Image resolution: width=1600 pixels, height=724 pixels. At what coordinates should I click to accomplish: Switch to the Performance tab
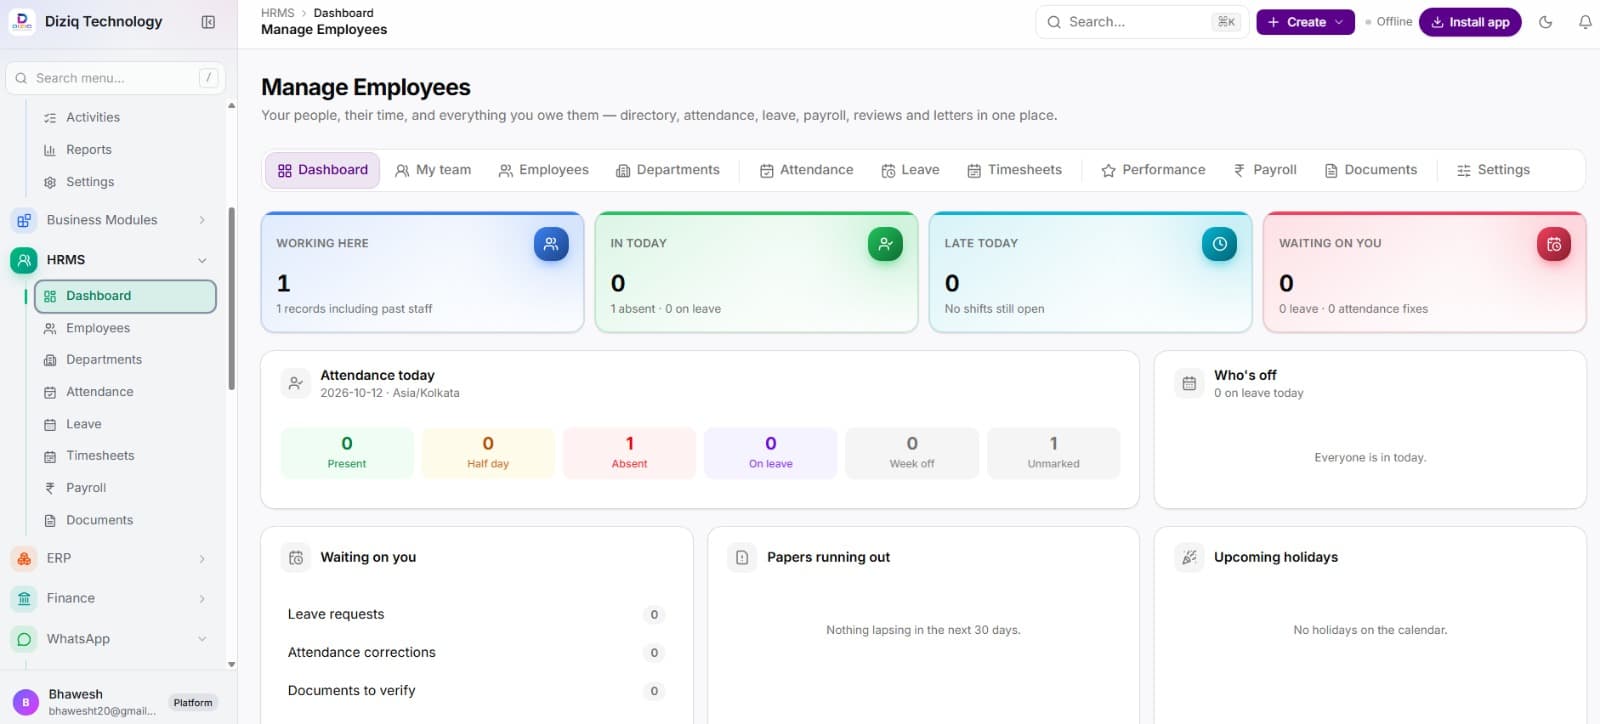[1153, 170]
